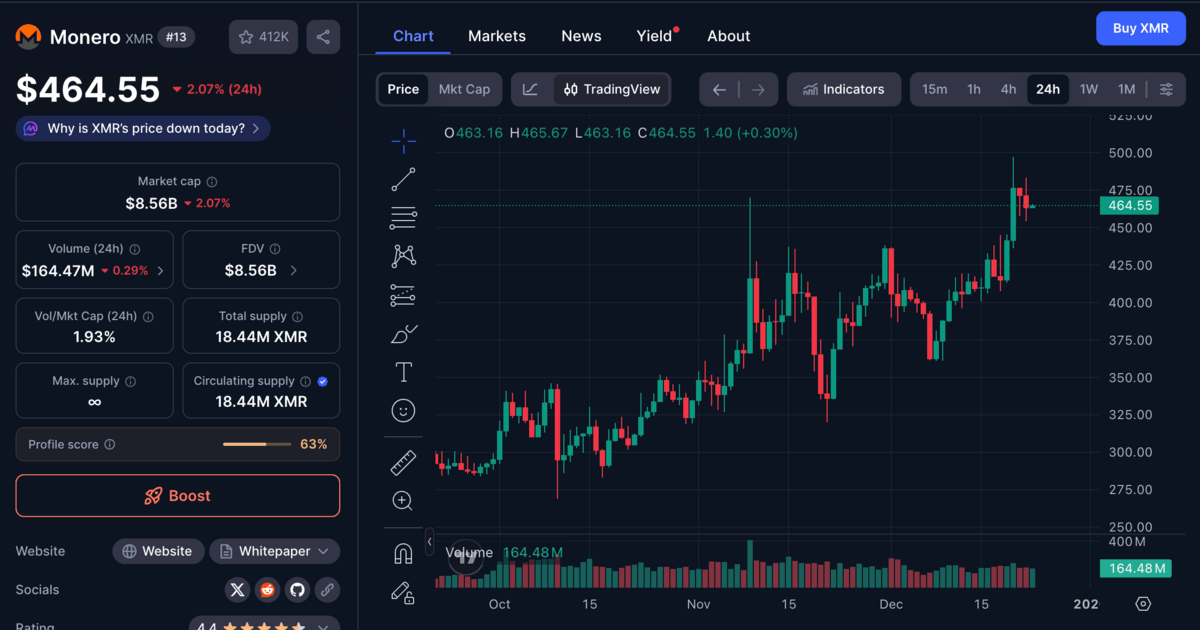
Task: Select the Mkt Cap chart toggle
Action: tap(464, 89)
